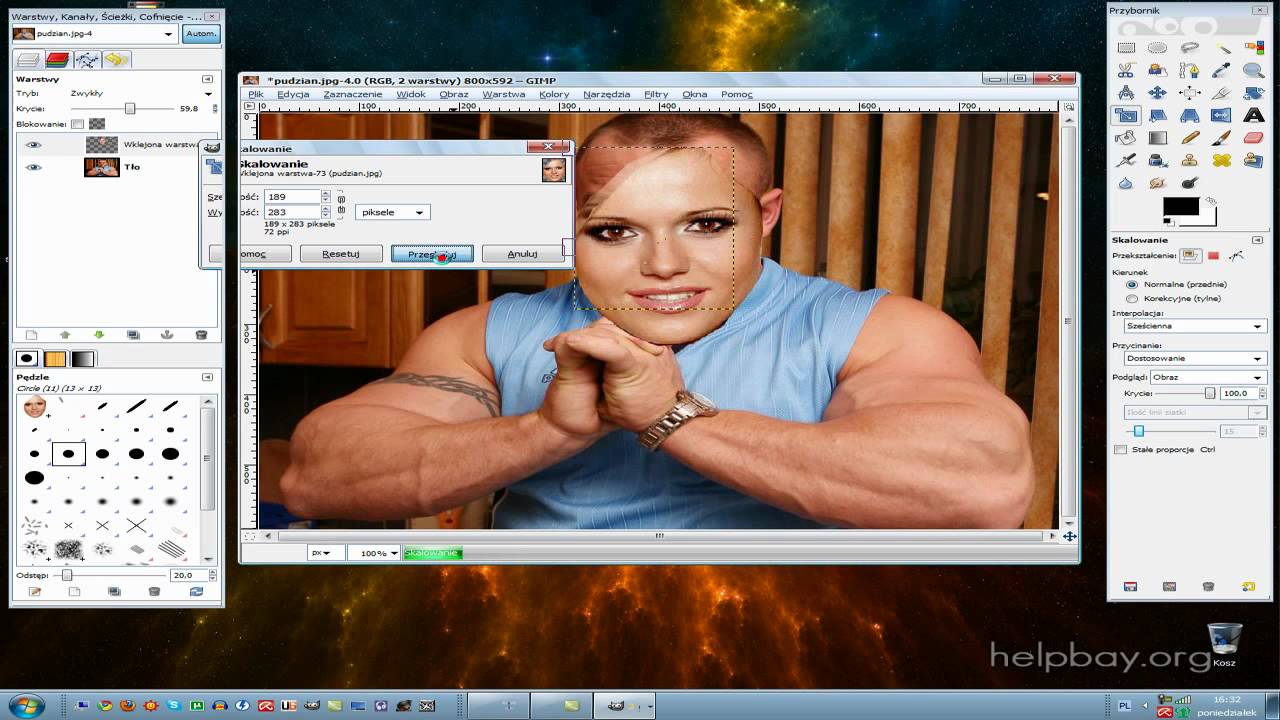Select the Crop knife tool

(x=1222, y=93)
